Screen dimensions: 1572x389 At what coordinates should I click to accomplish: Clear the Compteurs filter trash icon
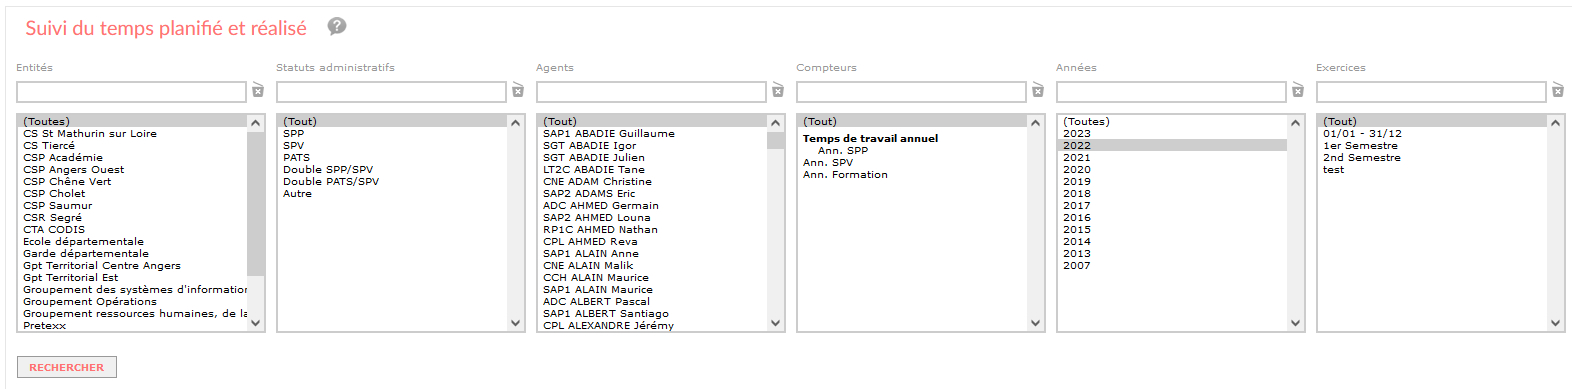1037,91
